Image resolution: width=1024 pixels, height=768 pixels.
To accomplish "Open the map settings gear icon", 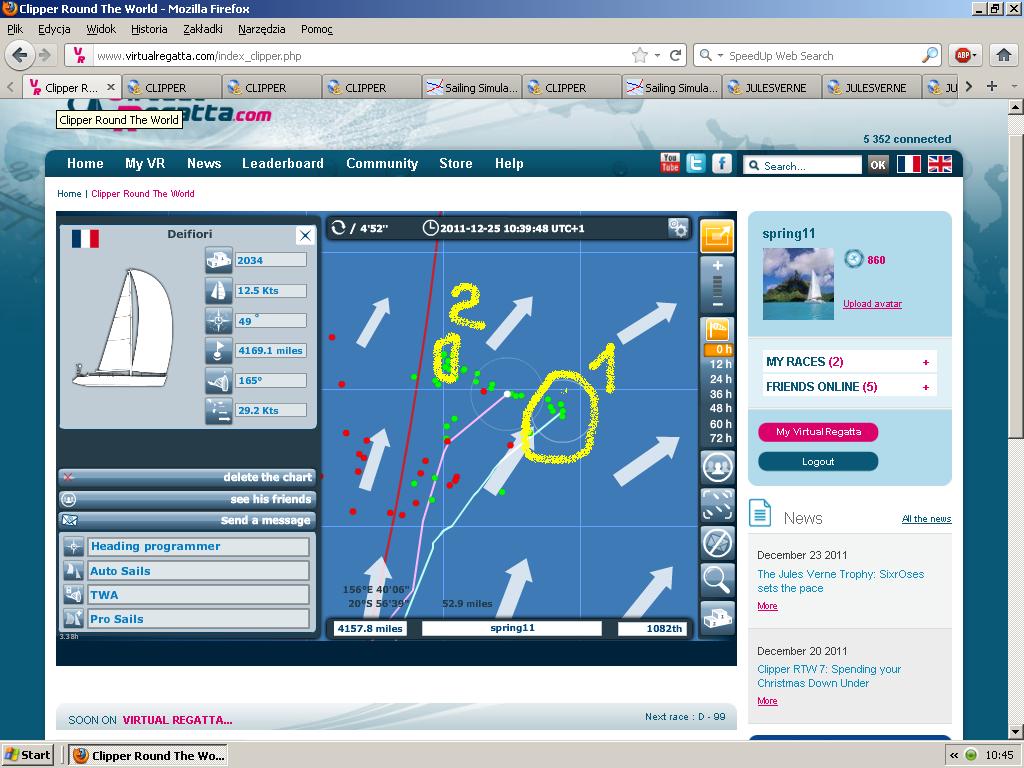I will click(x=679, y=229).
